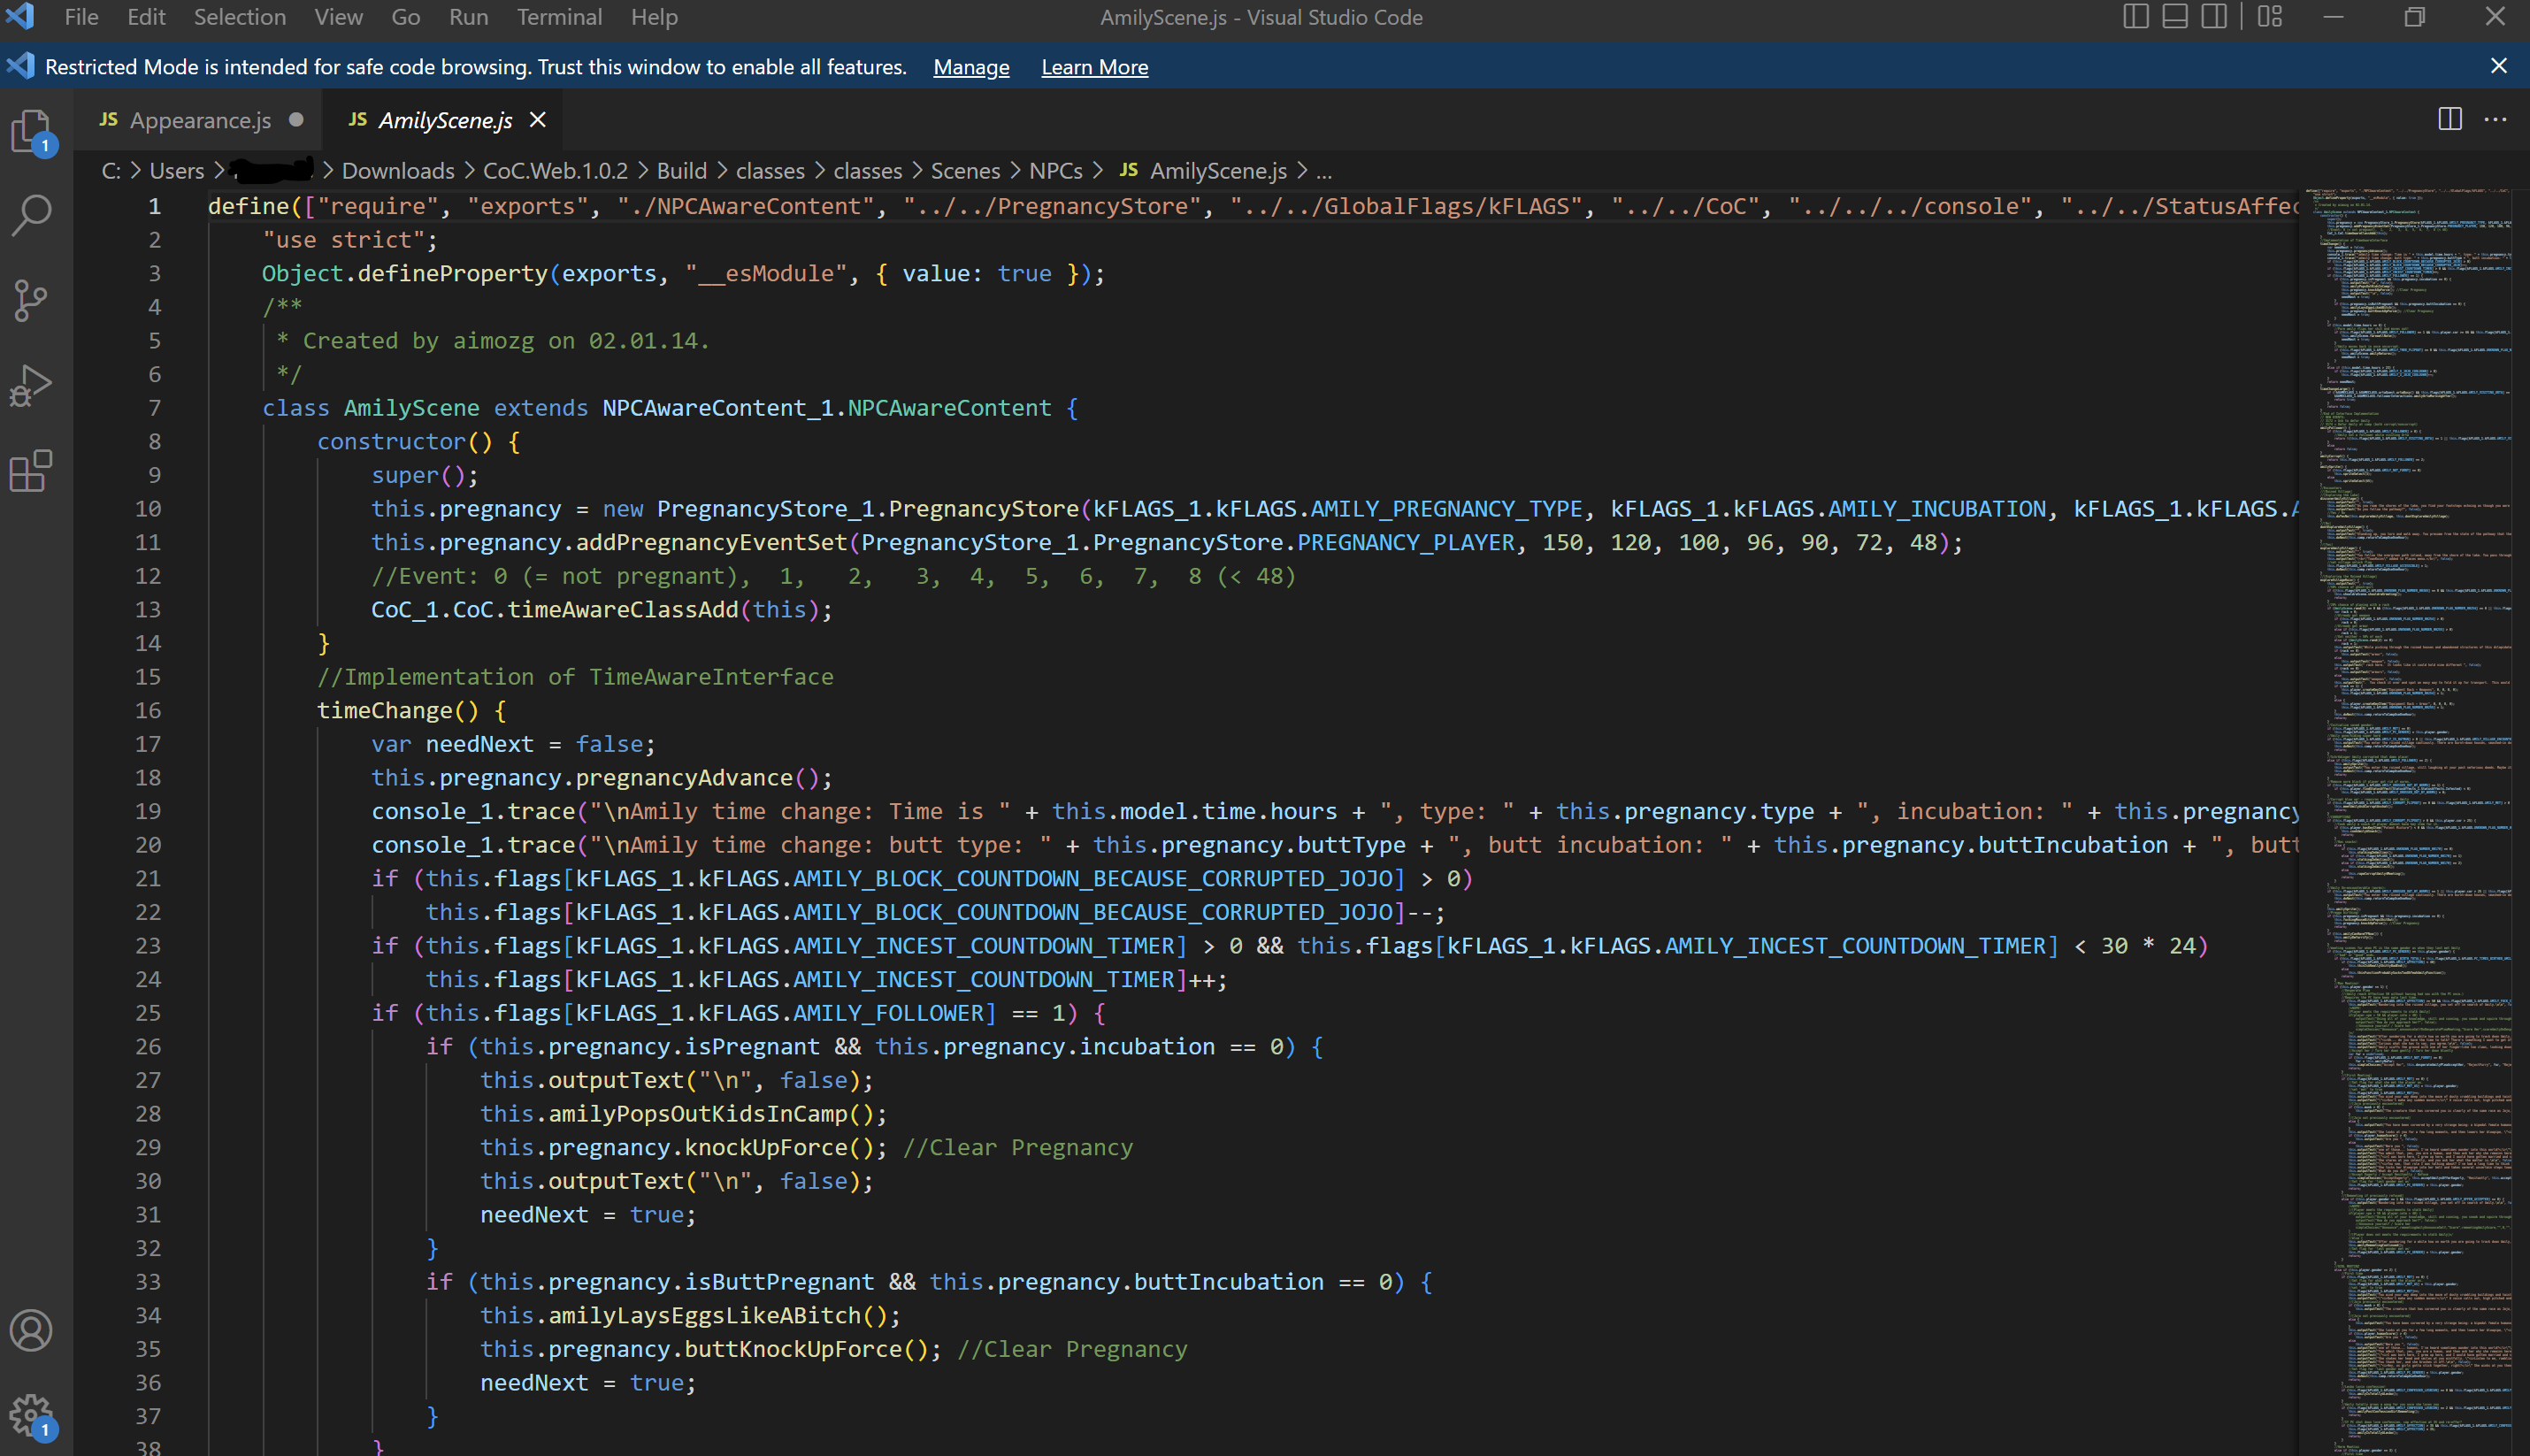Expand the NPCs breadcrumb folder
The width and height of the screenshot is (2530, 1456).
[x=1055, y=171]
